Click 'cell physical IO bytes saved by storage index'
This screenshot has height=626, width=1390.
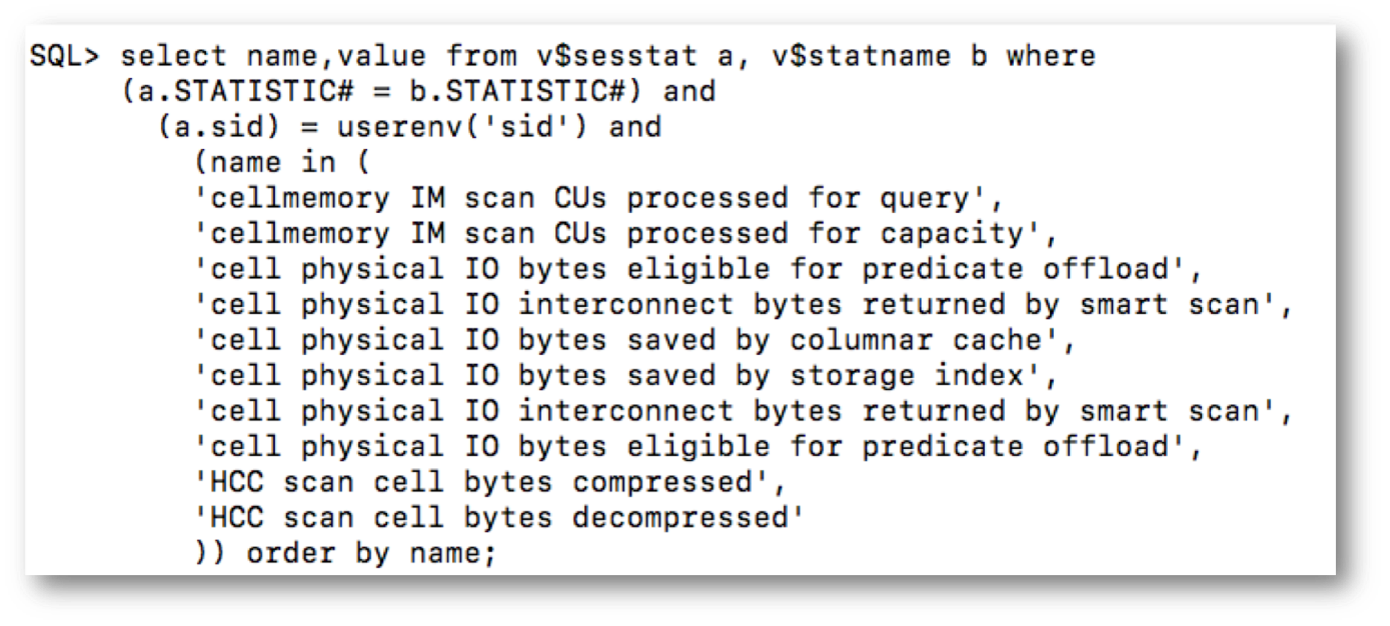point(626,376)
